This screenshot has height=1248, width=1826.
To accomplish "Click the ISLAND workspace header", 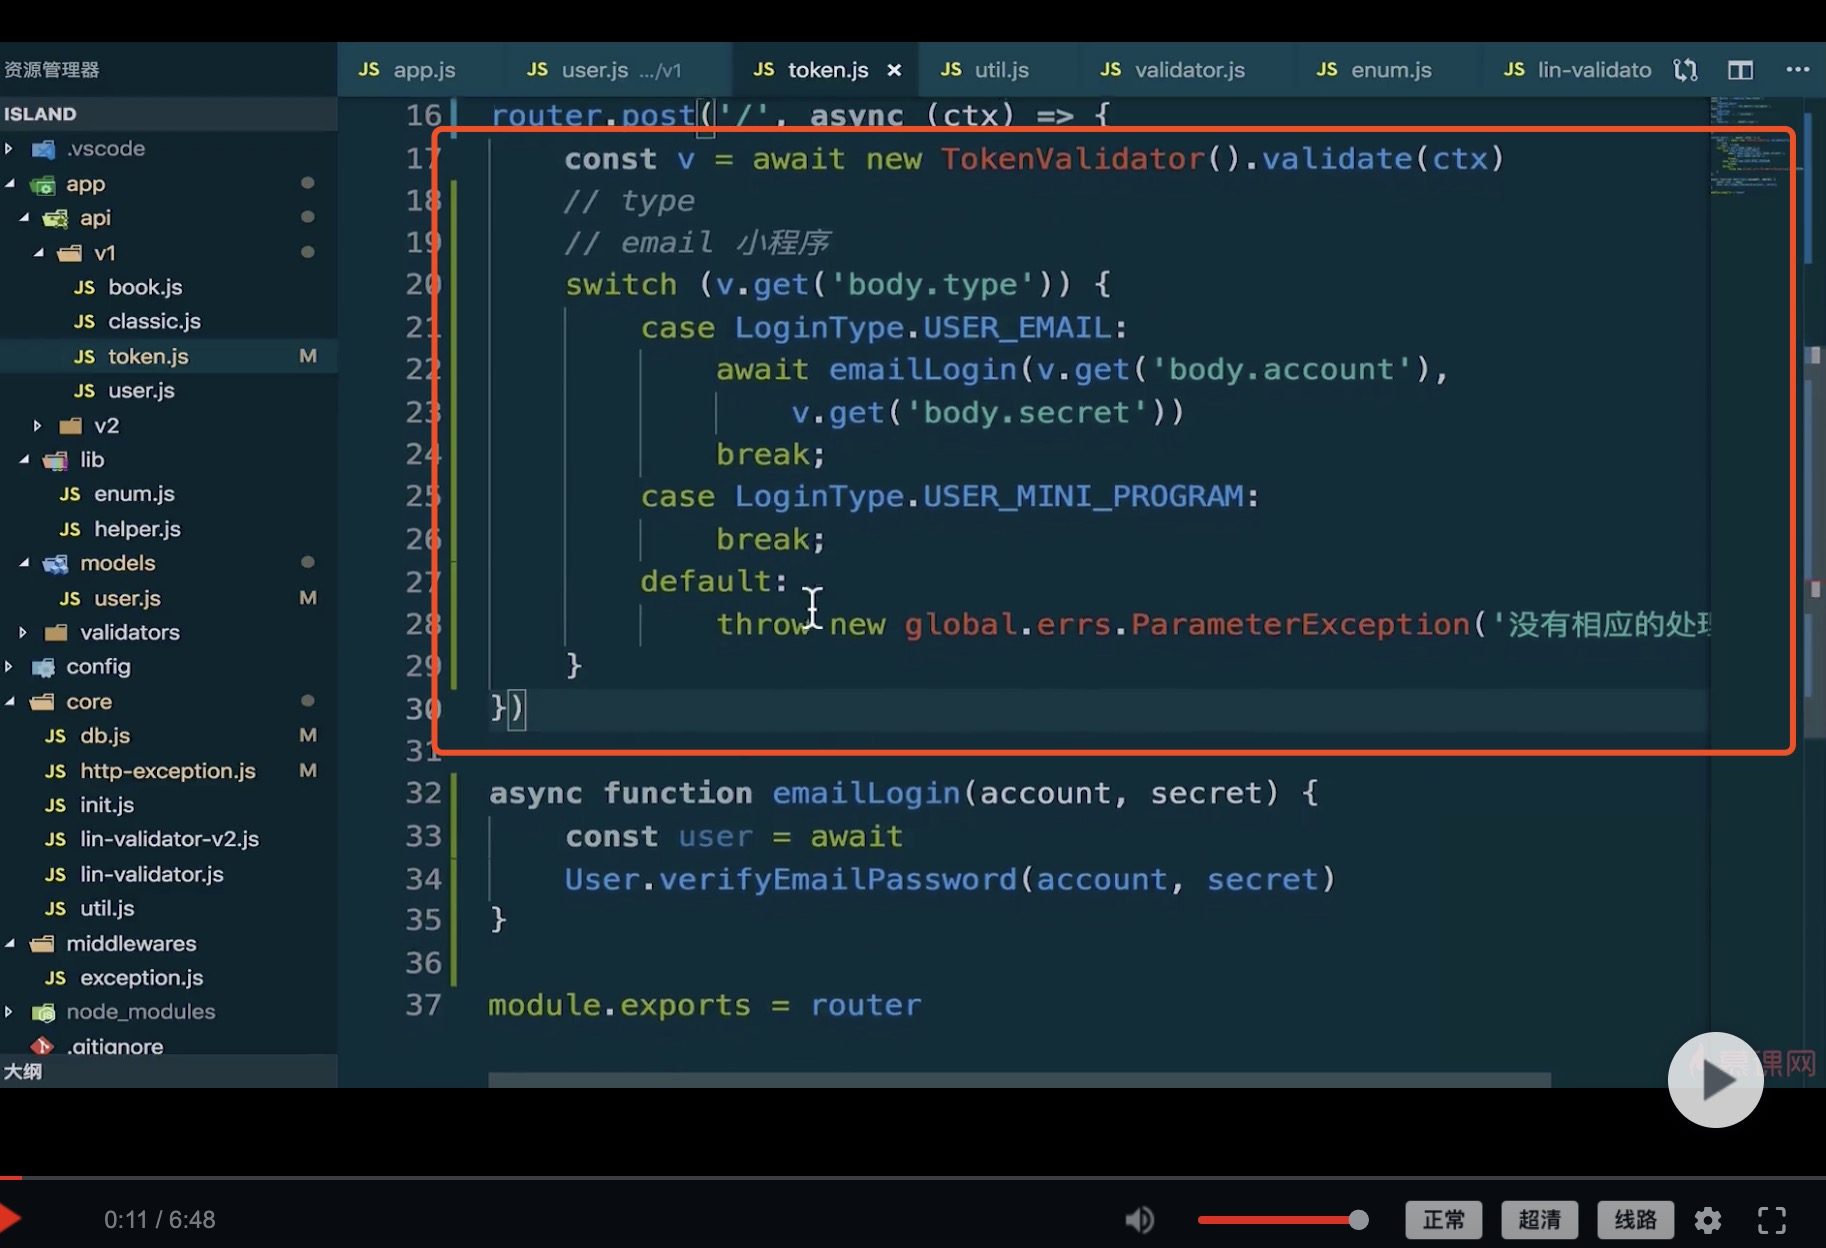I will pyautogui.click(x=168, y=114).
